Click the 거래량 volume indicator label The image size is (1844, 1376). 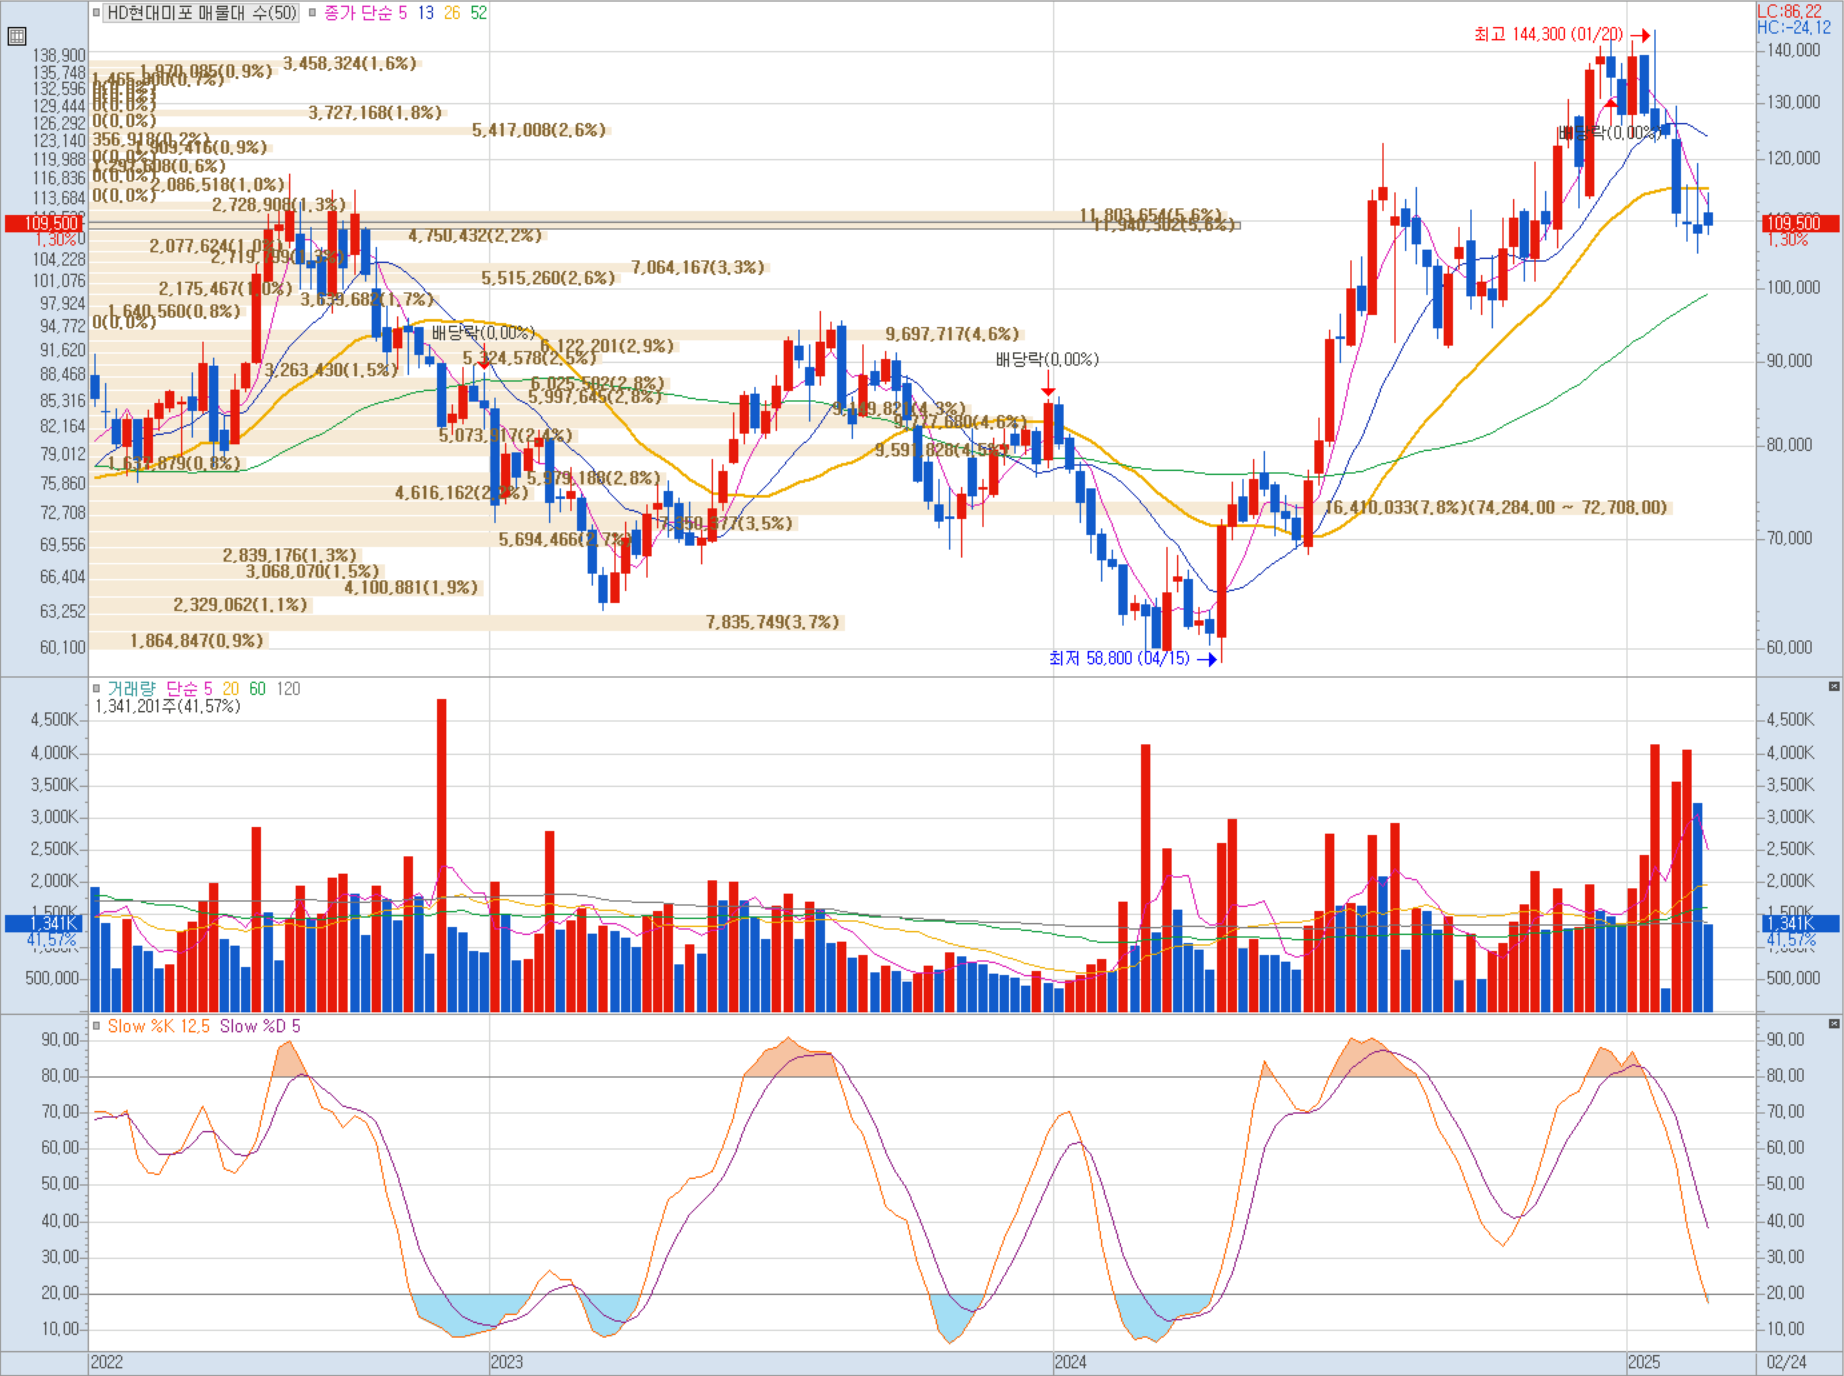(131, 689)
